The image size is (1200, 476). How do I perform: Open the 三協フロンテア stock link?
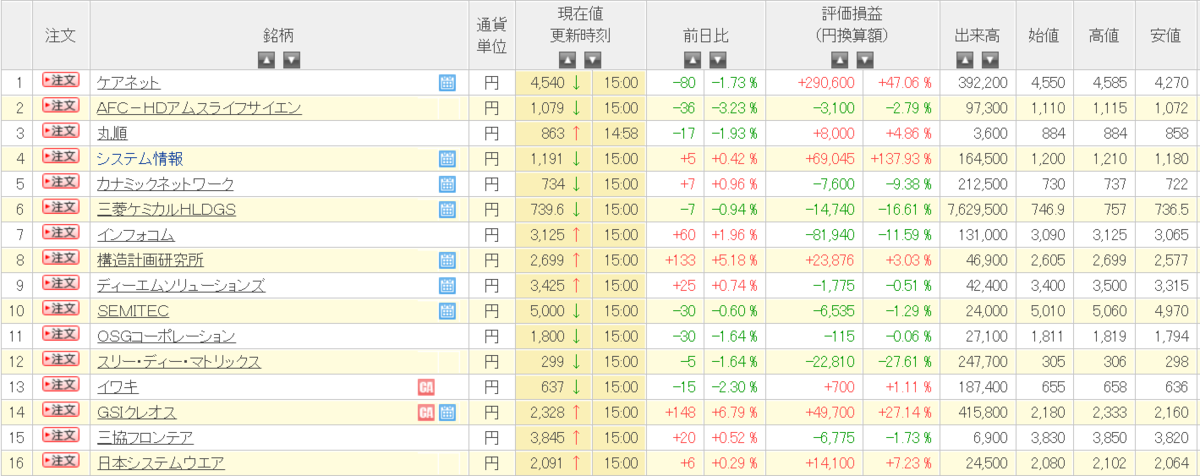(x=145, y=438)
